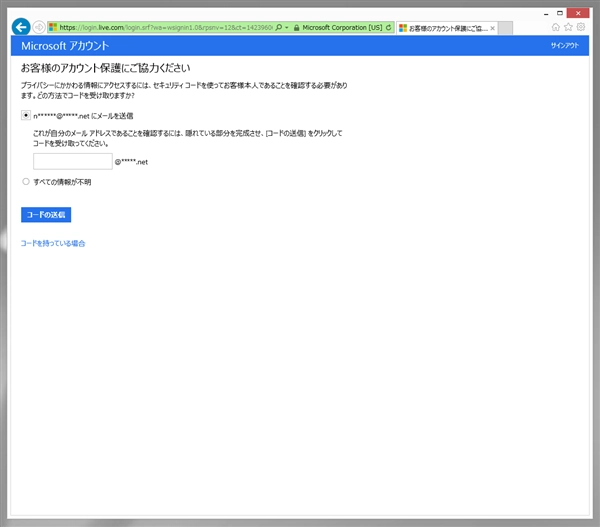Click the page refresh icon
Viewport: 600px width, 527px height.
tap(388, 28)
